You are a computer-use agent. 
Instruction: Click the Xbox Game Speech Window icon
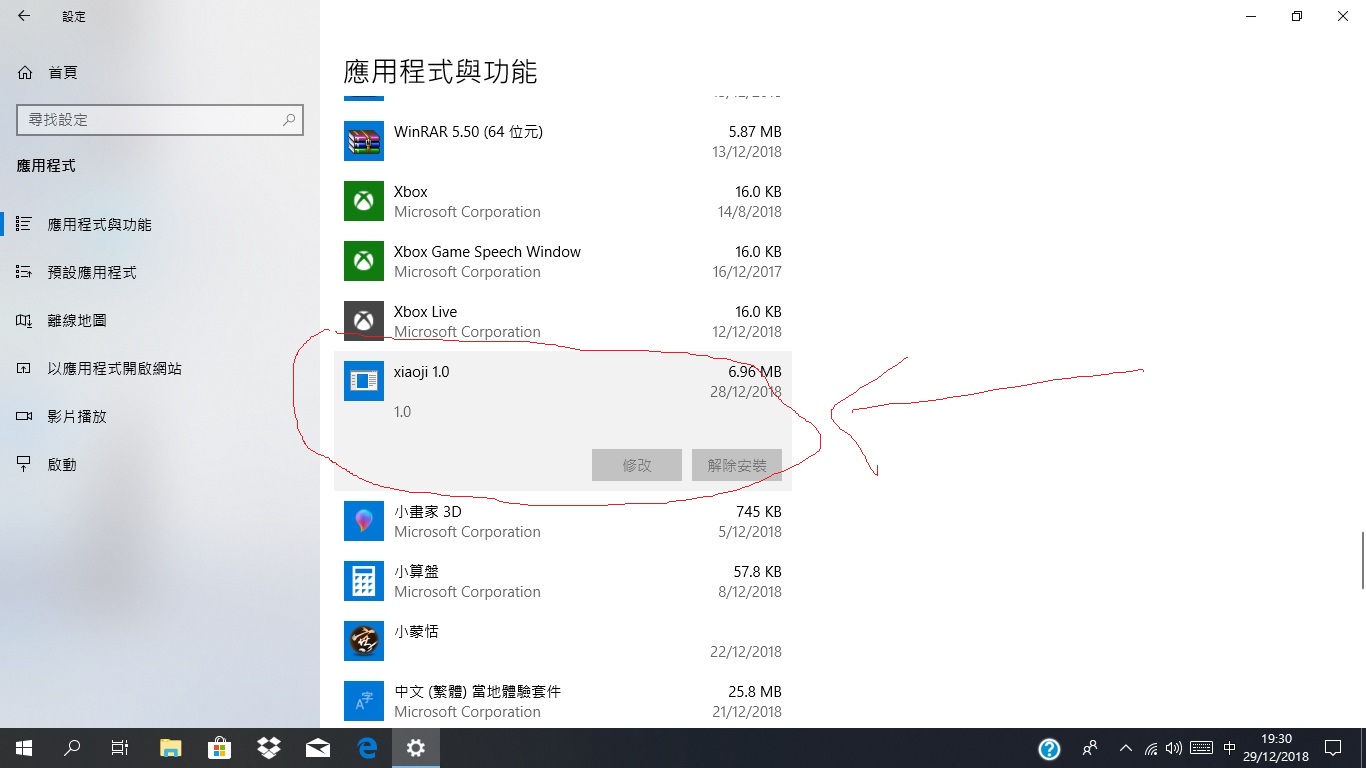click(x=364, y=261)
